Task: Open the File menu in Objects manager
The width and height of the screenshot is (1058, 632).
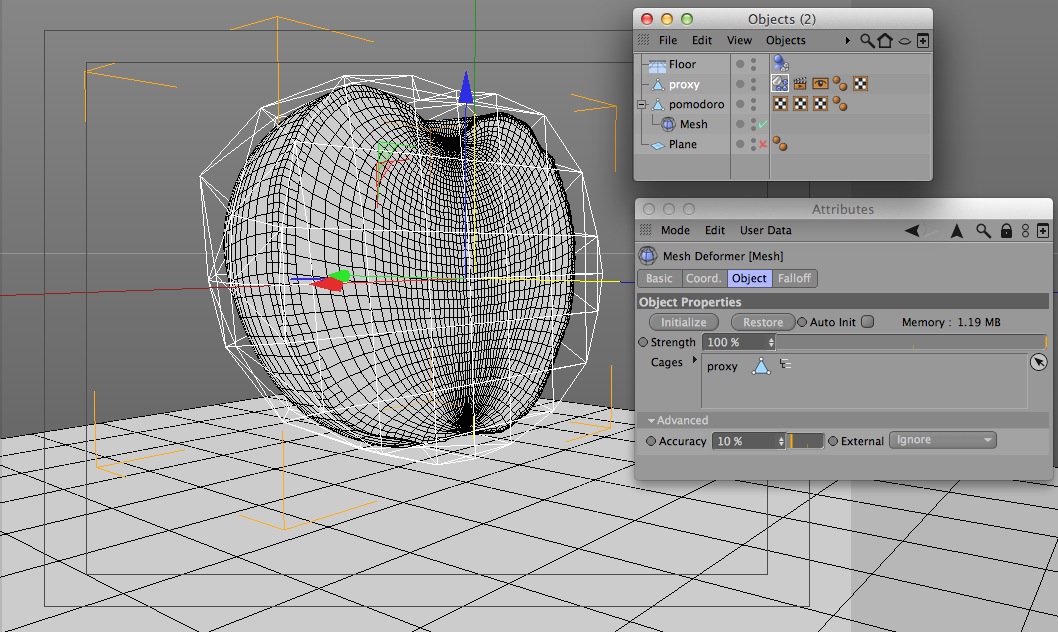Action: 667,40
